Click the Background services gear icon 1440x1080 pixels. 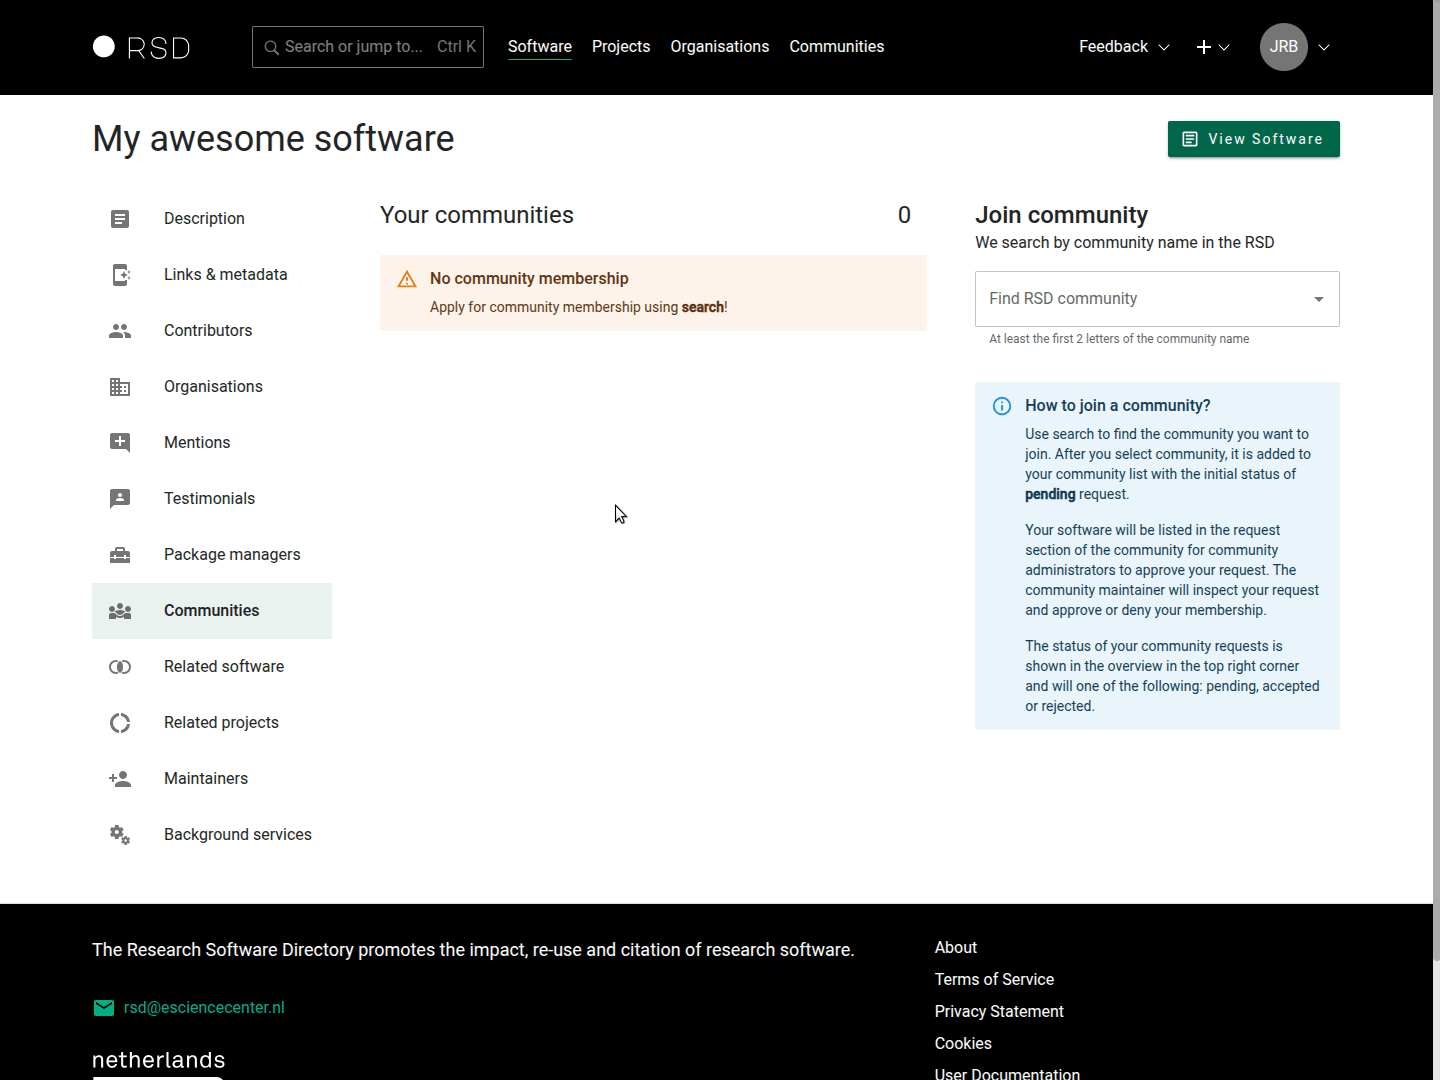click(120, 835)
